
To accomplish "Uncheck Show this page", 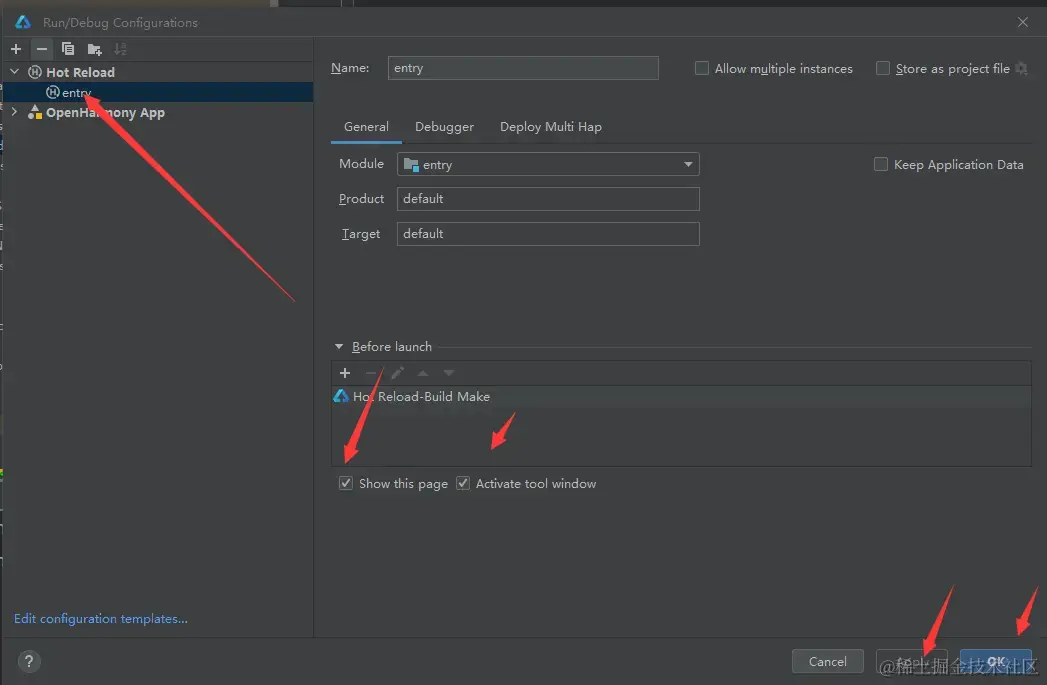I will (345, 483).
